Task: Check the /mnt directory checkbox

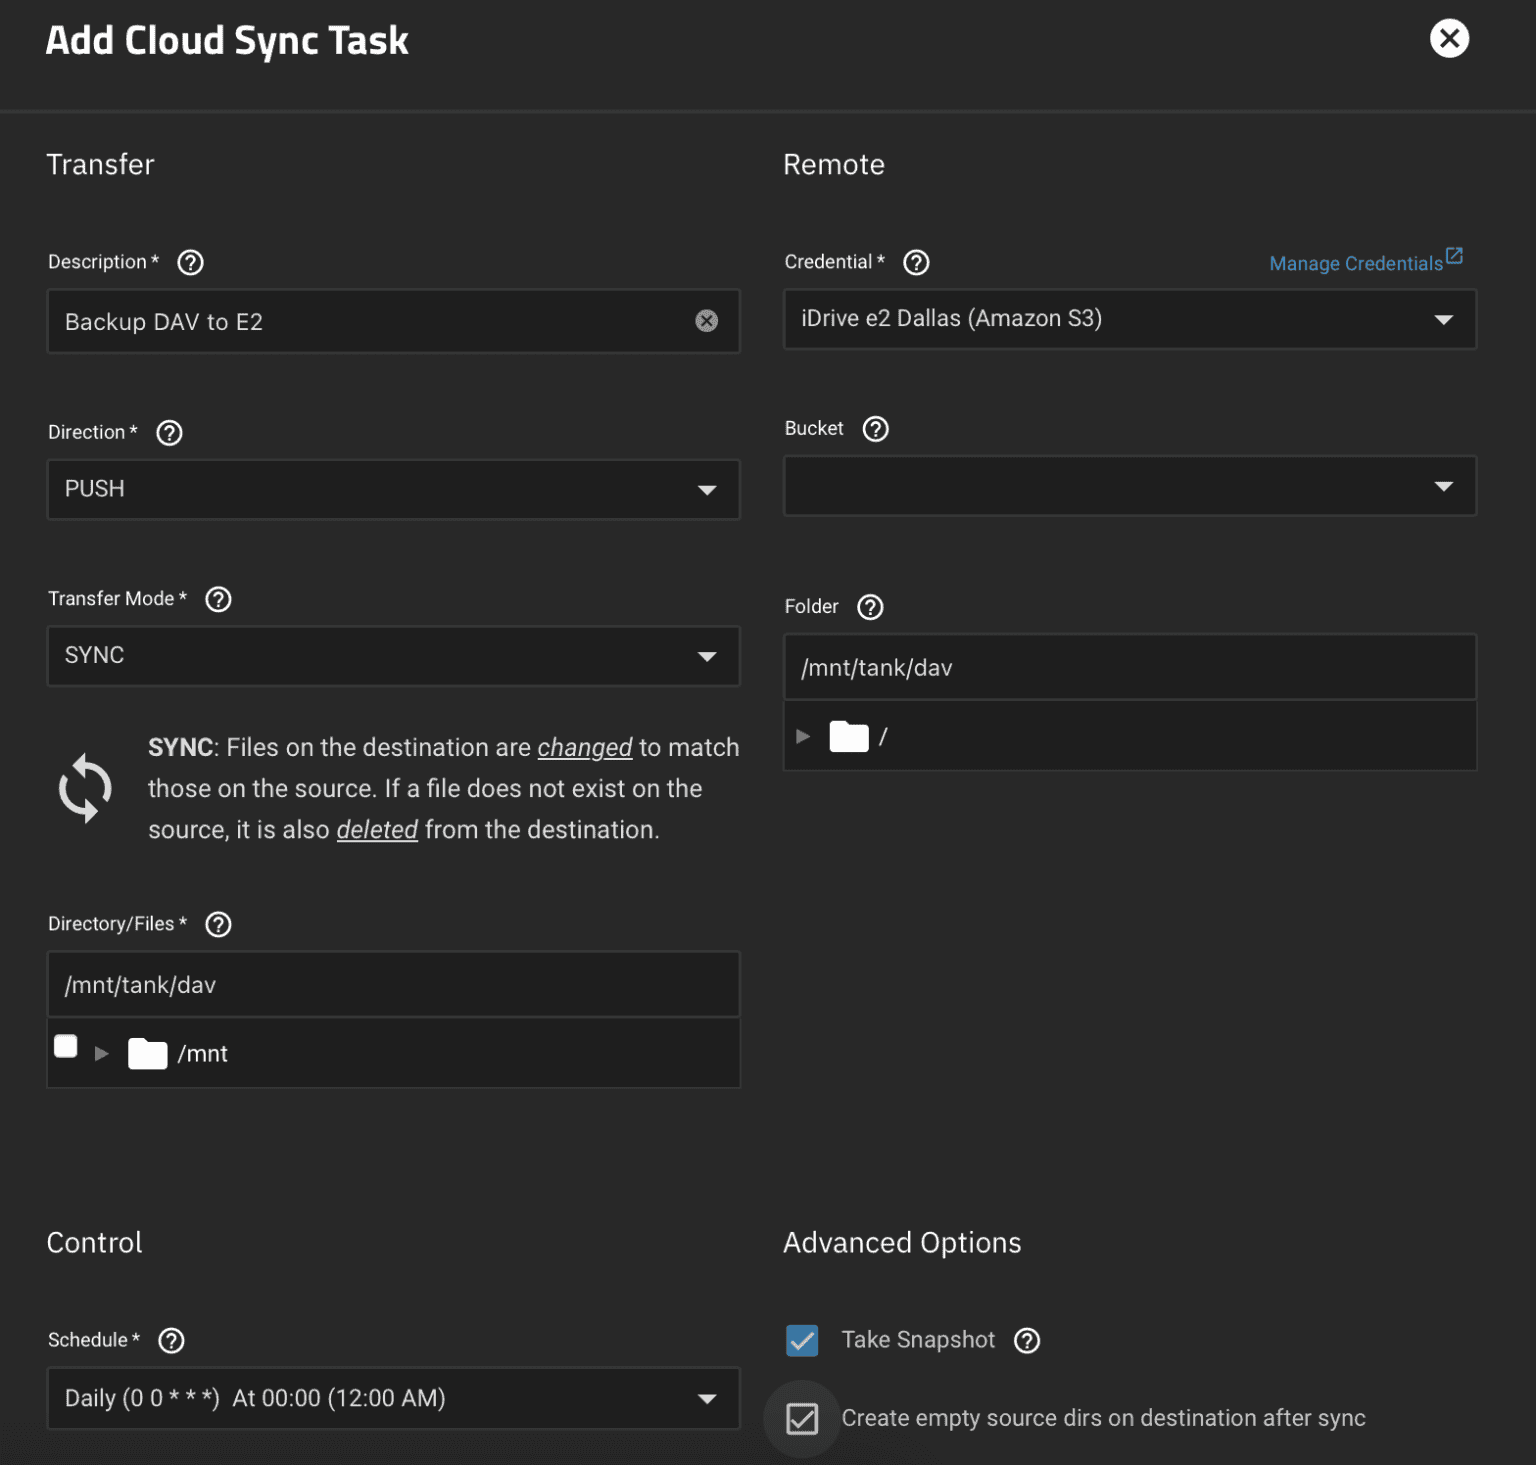Action: (66, 1046)
